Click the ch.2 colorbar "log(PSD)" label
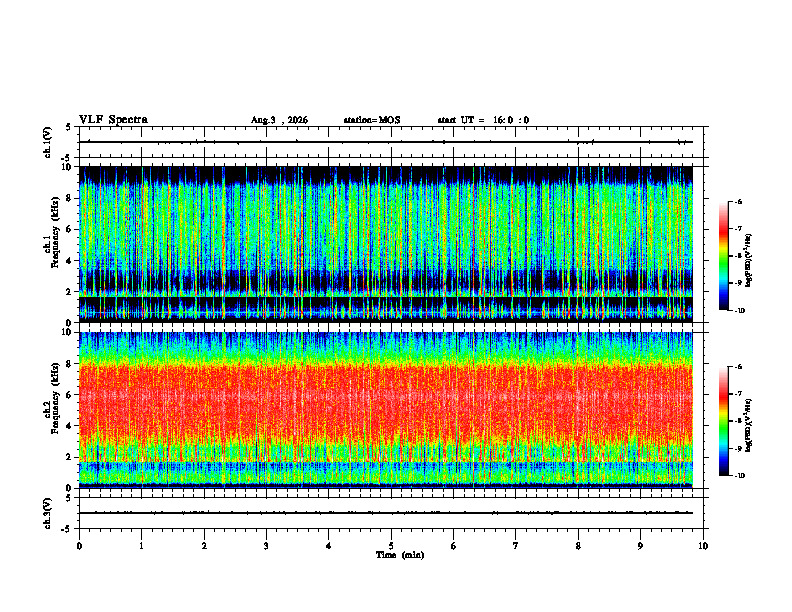 749,425
